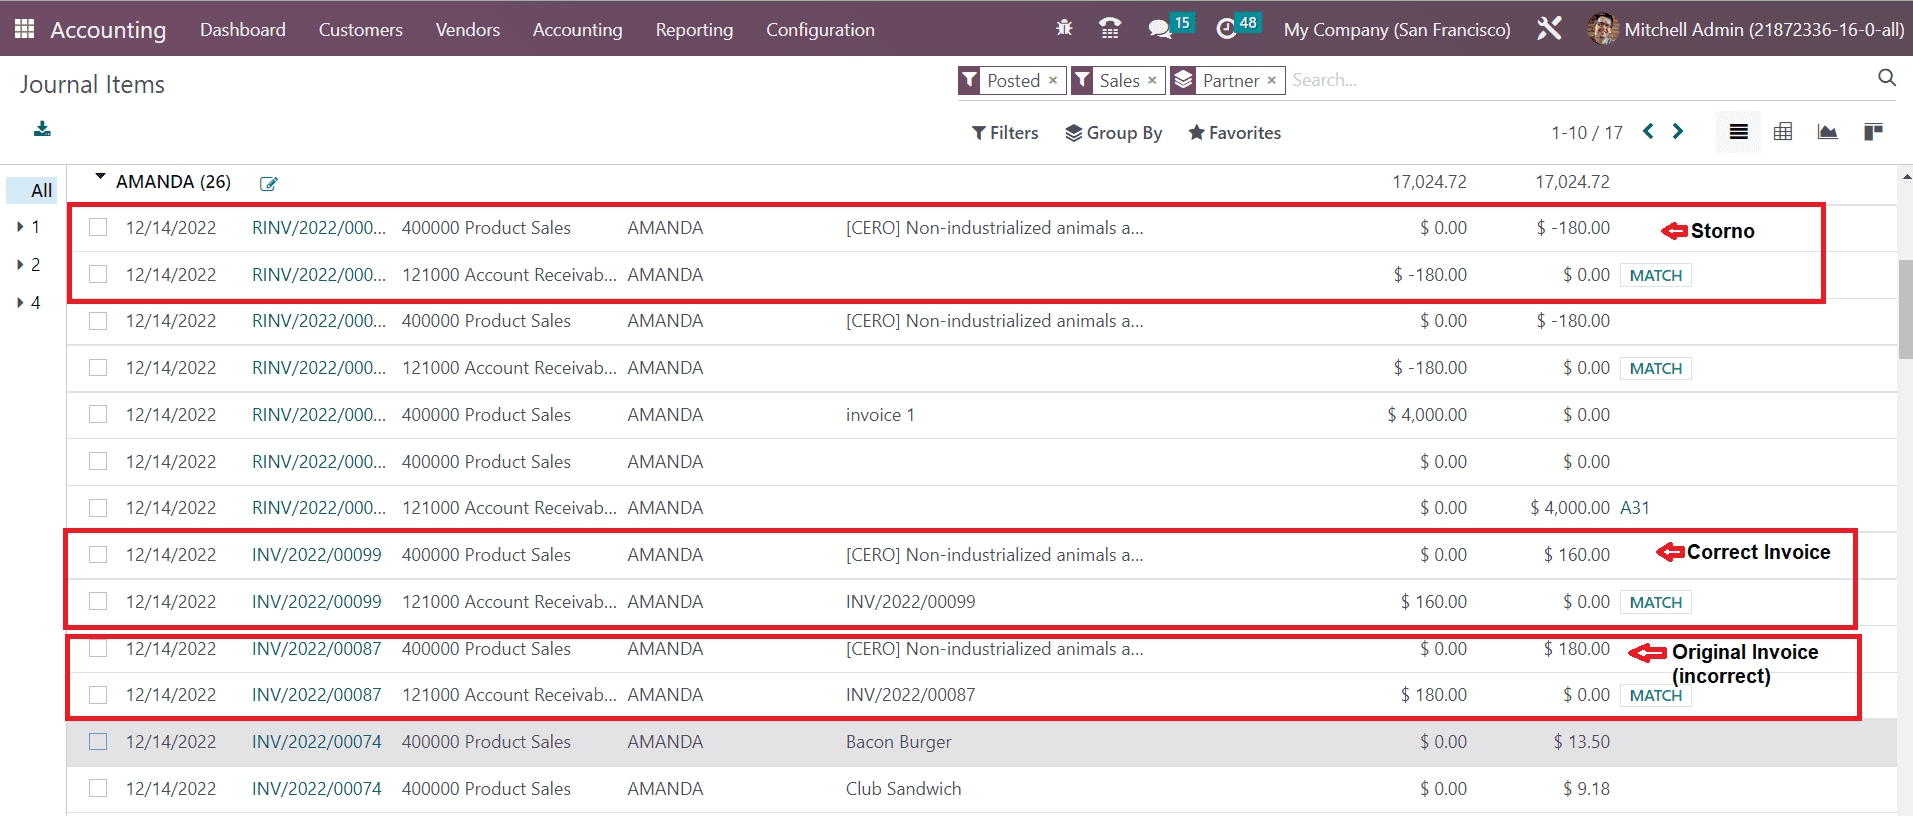The width and height of the screenshot is (1913, 816).
Task: Switch to graph chart view
Action: (x=1827, y=132)
